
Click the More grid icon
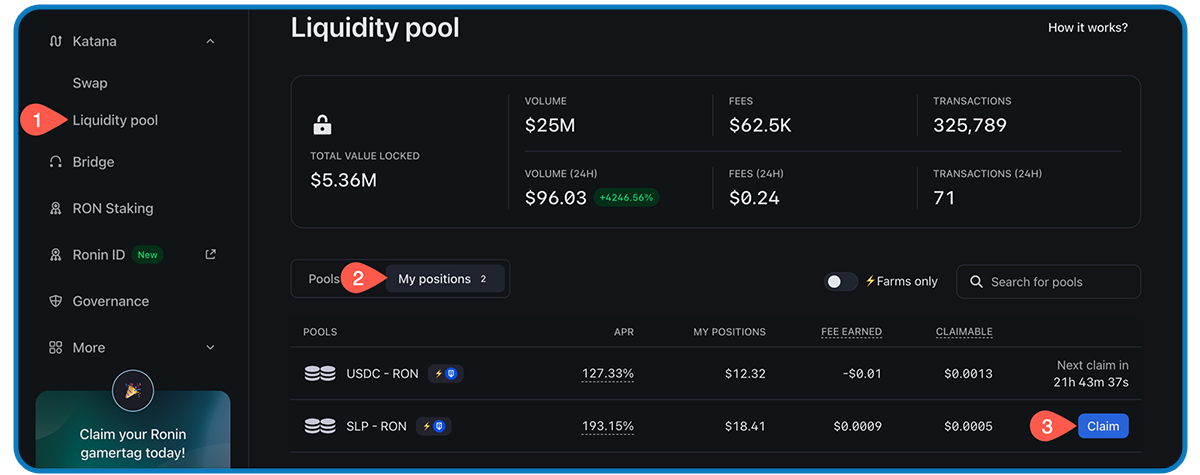[x=56, y=348]
